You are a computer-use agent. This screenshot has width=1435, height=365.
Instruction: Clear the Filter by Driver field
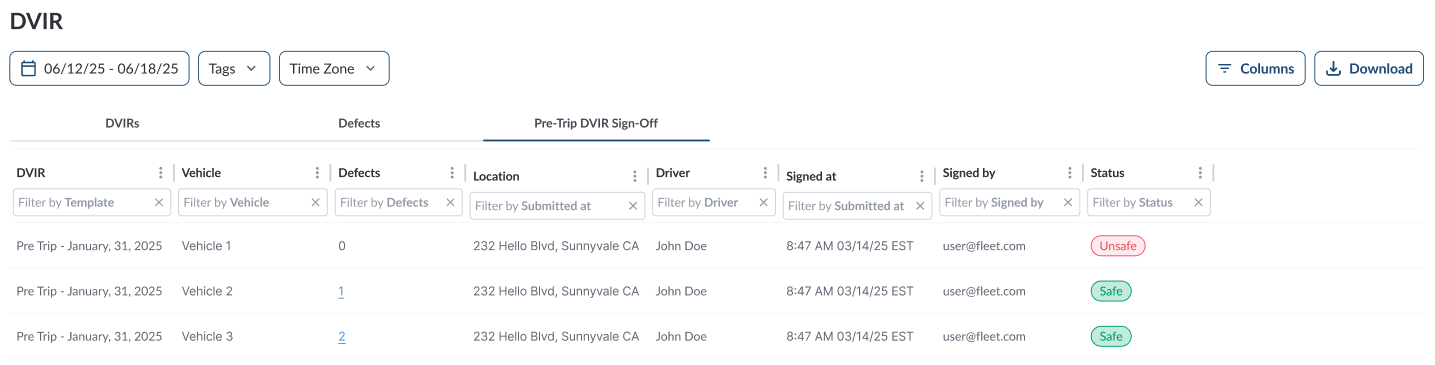[764, 202]
